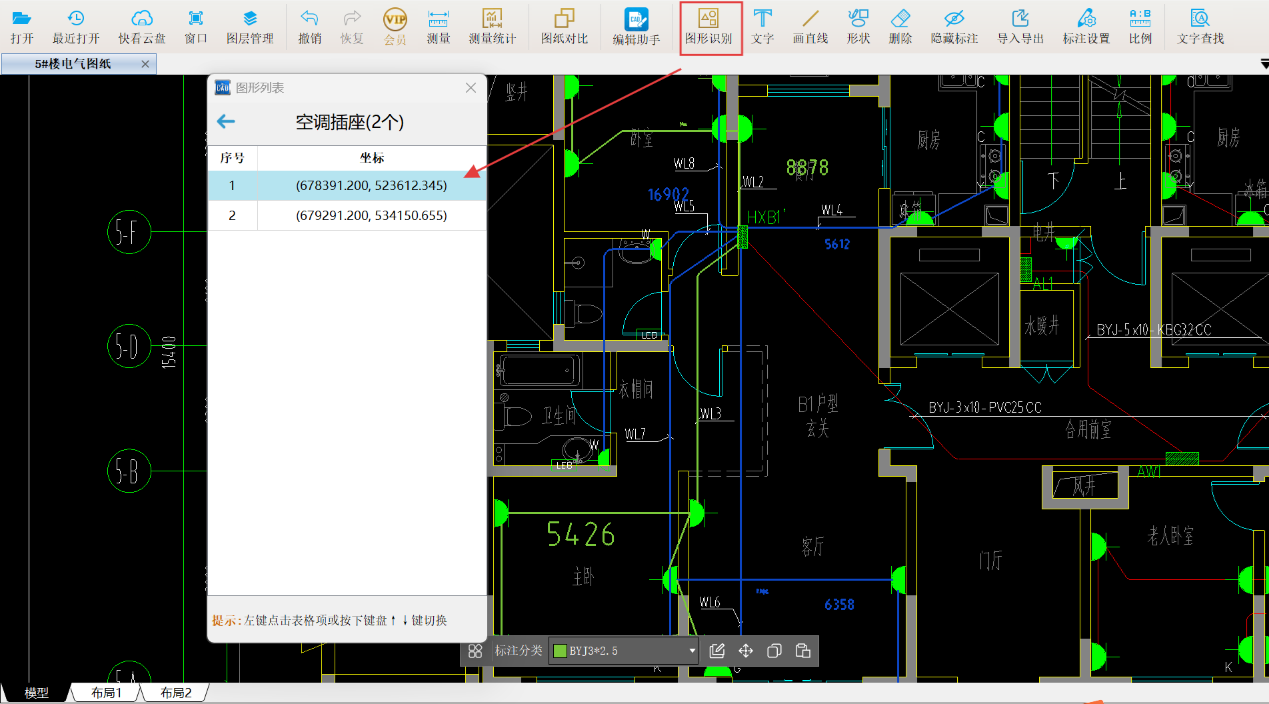
Task: Click the edit annotation icon in bottom toolbar
Action: click(717, 651)
